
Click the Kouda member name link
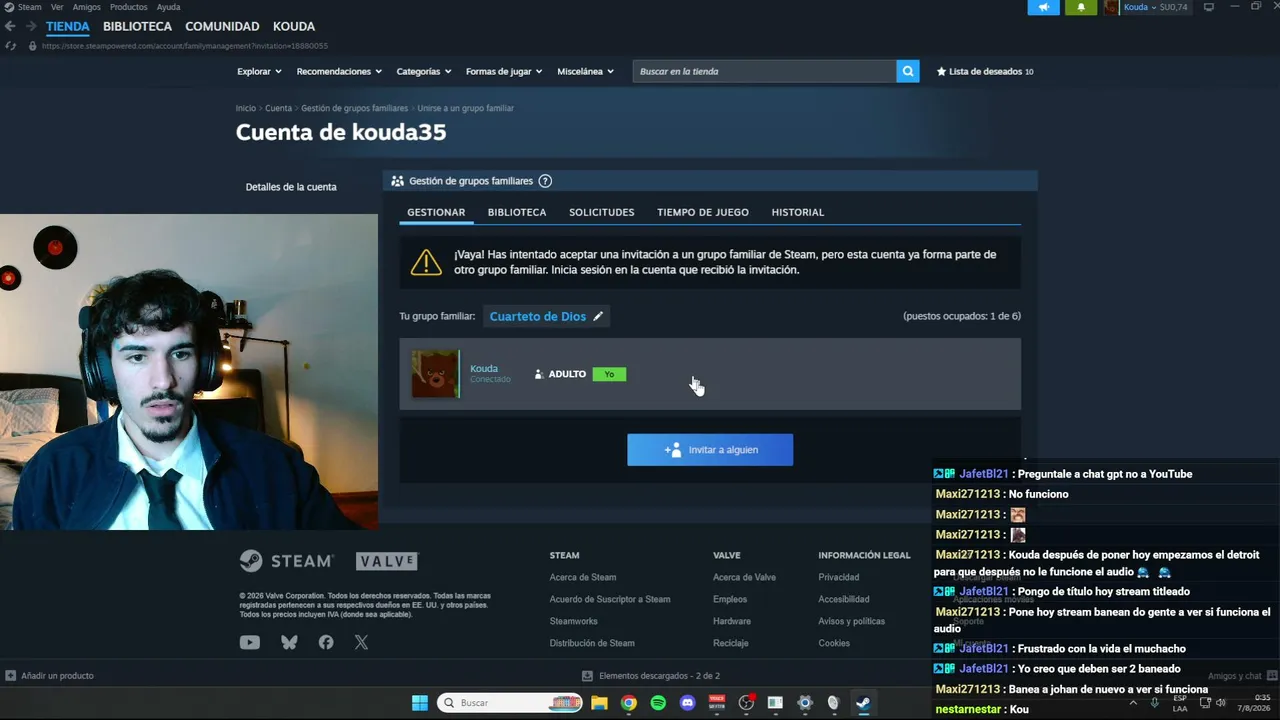(x=484, y=368)
